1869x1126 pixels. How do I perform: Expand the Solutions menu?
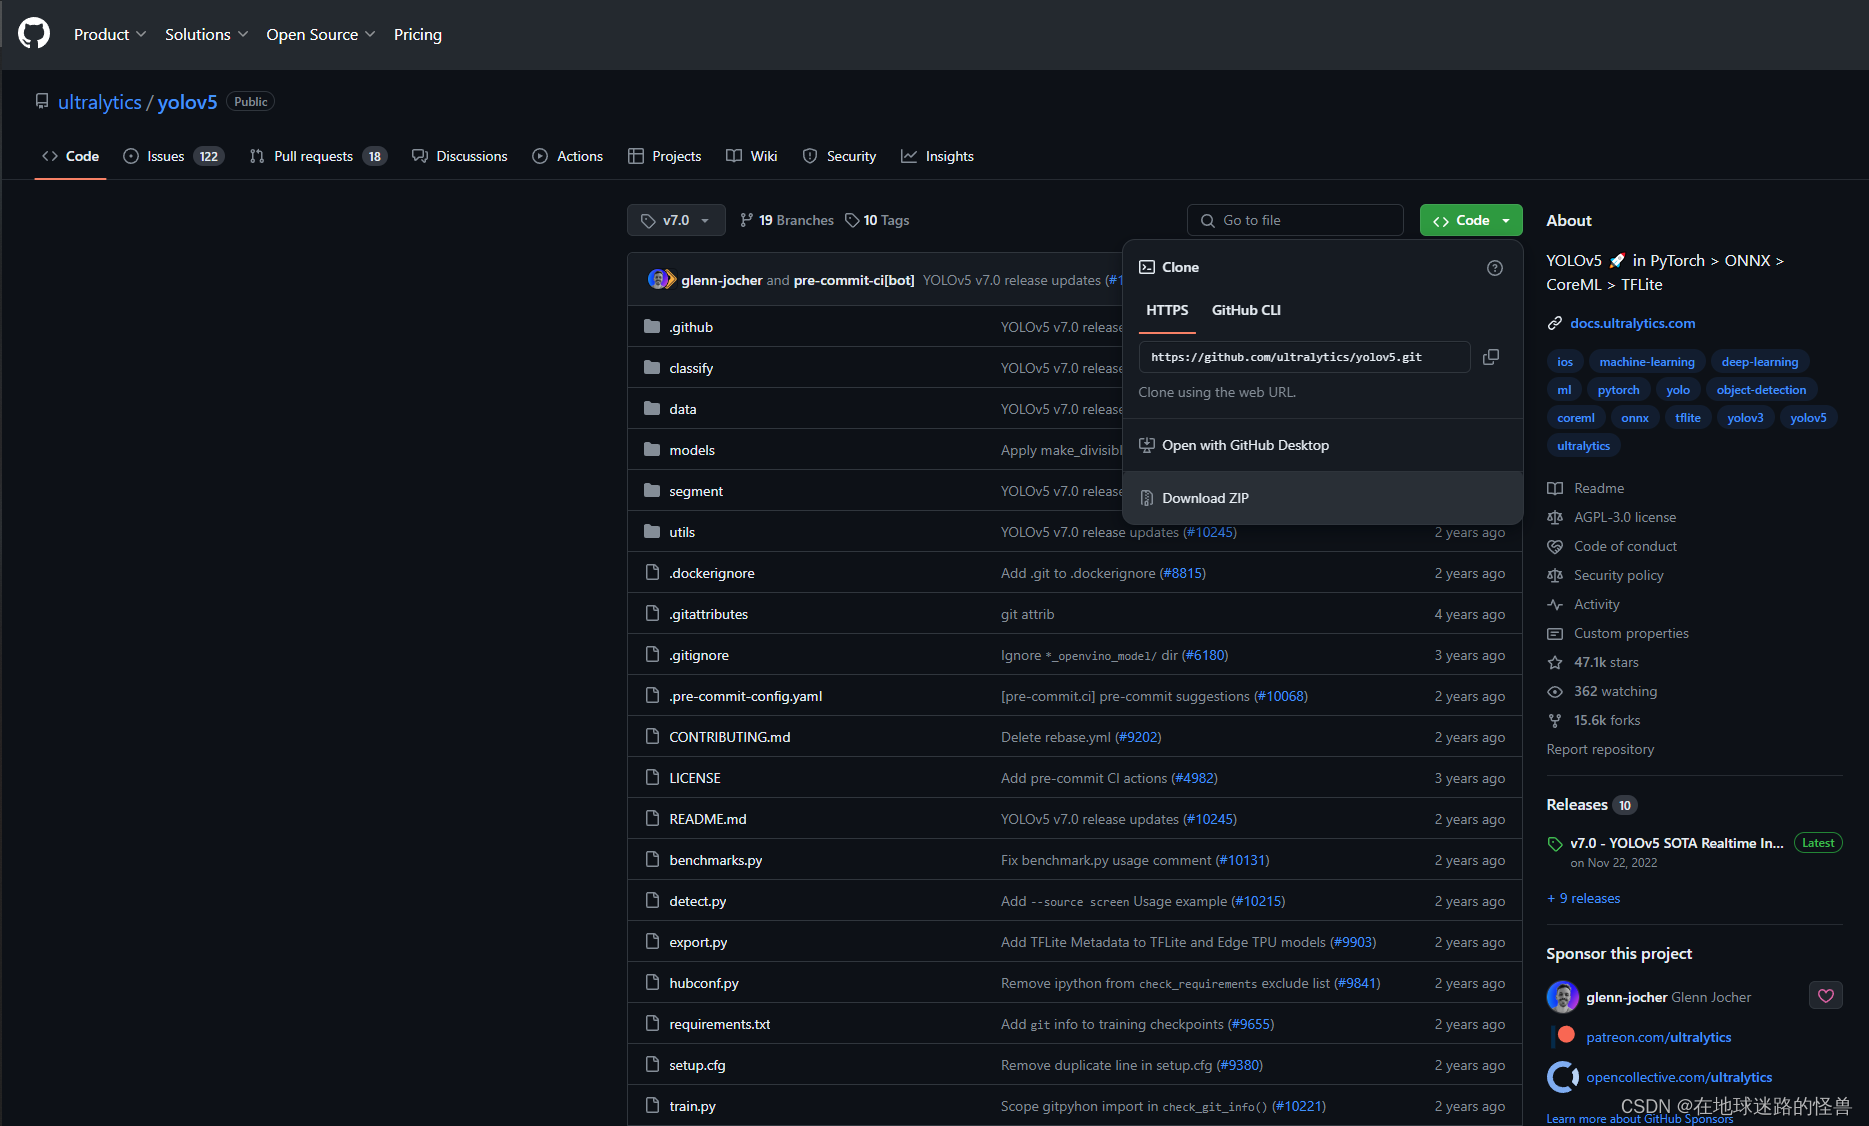click(206, 34)
